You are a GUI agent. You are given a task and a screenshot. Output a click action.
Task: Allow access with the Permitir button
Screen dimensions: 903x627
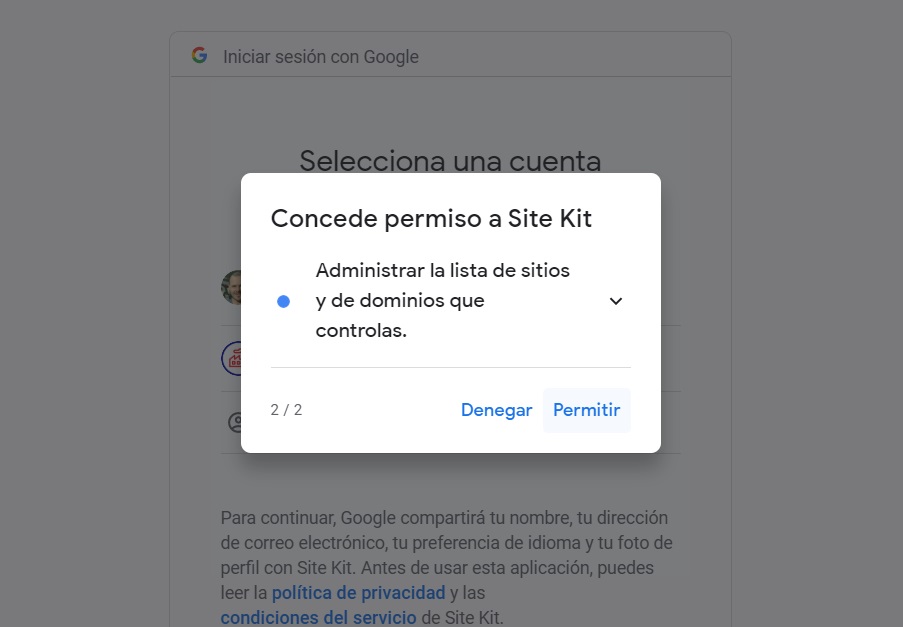586,410
